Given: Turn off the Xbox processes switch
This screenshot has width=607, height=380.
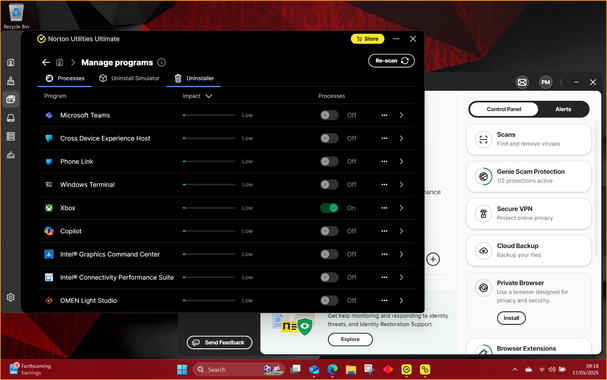Looking at the screenshot, I should [329, 208].
